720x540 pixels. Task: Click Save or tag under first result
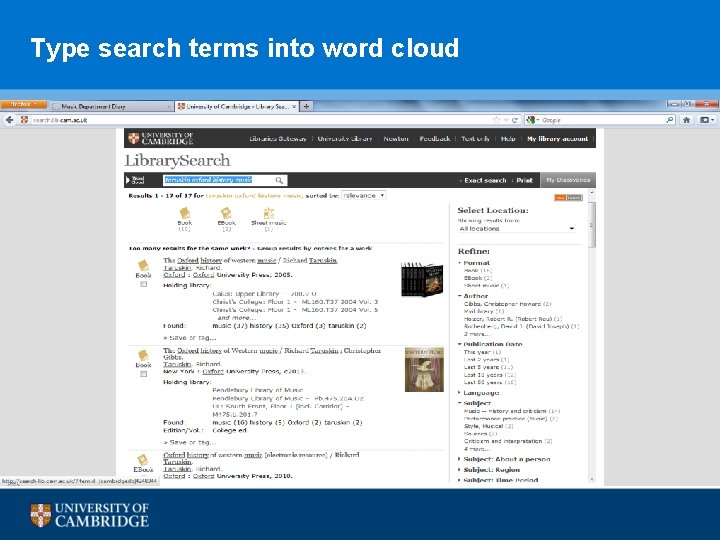pyautogui.click(x=190, y=338)
